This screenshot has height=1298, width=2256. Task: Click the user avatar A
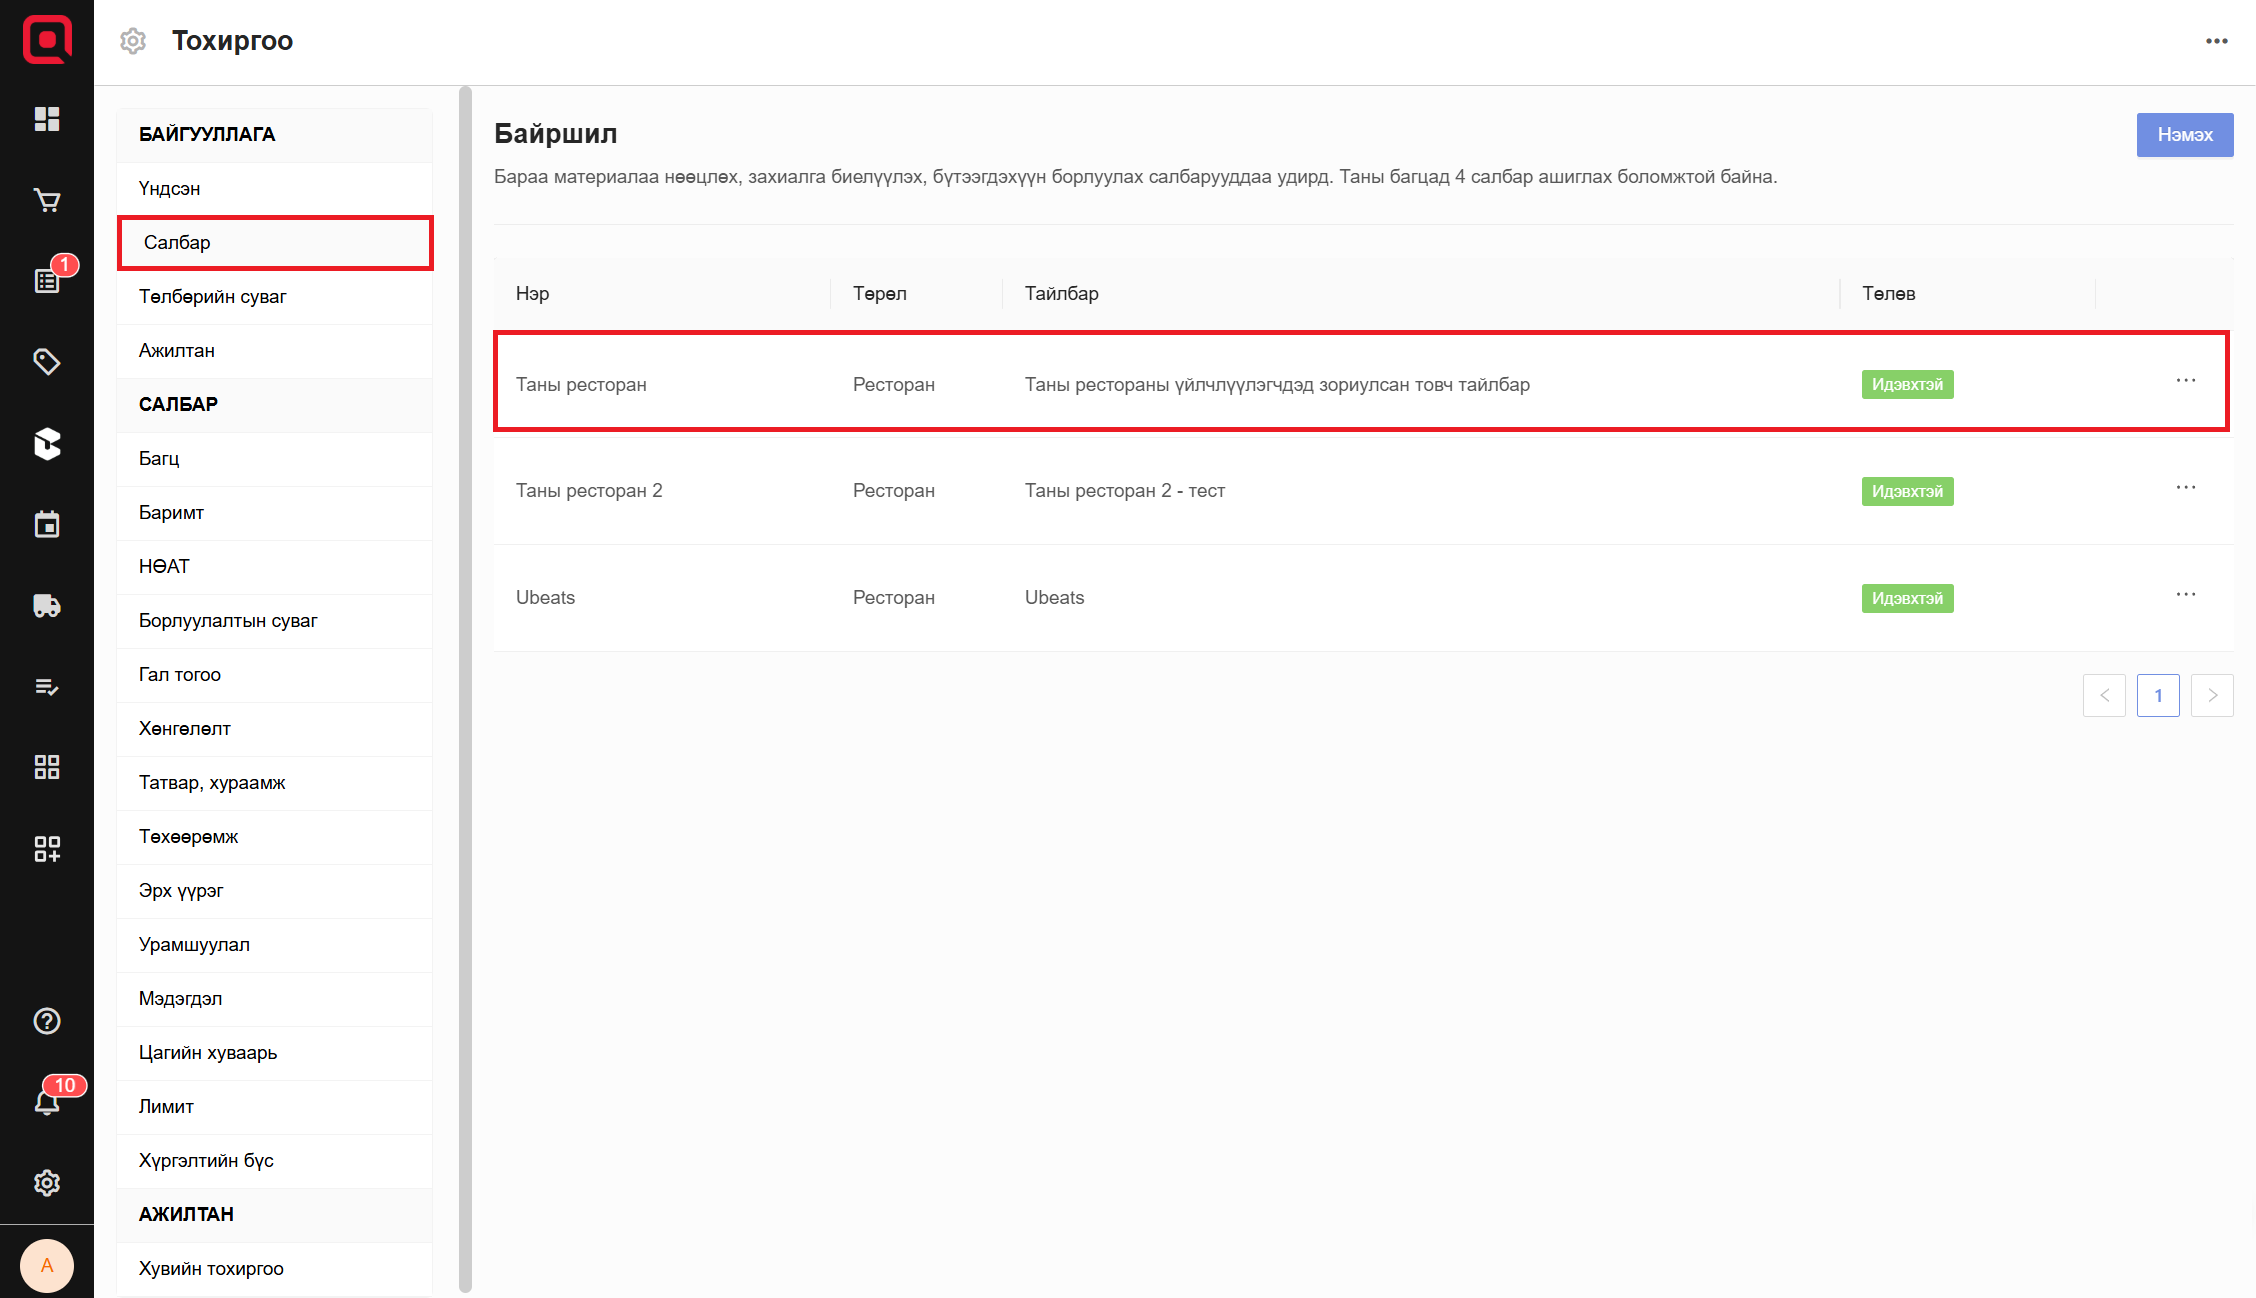coord(47,1266)
